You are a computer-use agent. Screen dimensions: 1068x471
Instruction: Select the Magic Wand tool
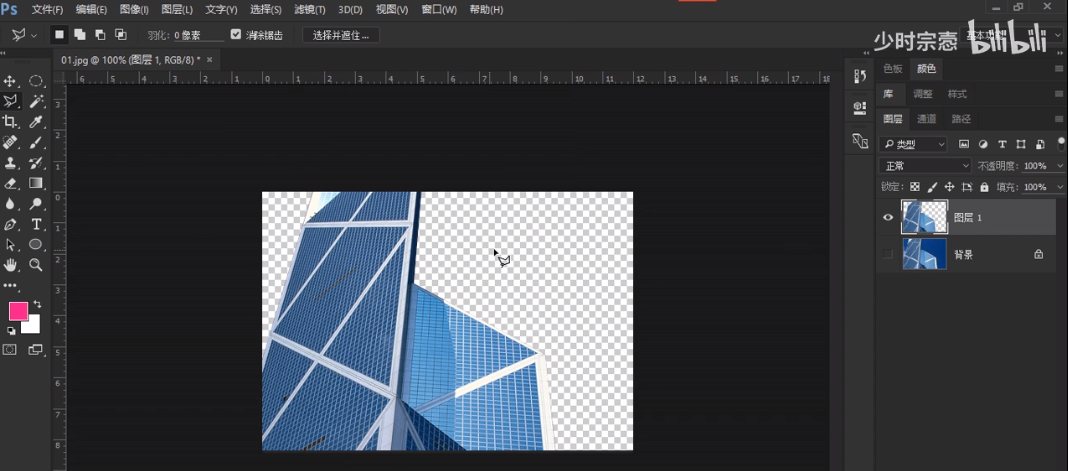pos(36,101)
